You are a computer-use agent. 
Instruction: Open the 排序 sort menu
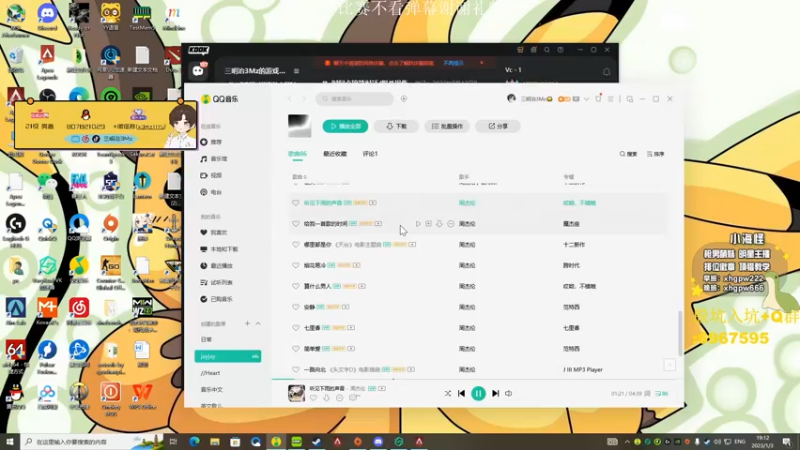(656, 154)
